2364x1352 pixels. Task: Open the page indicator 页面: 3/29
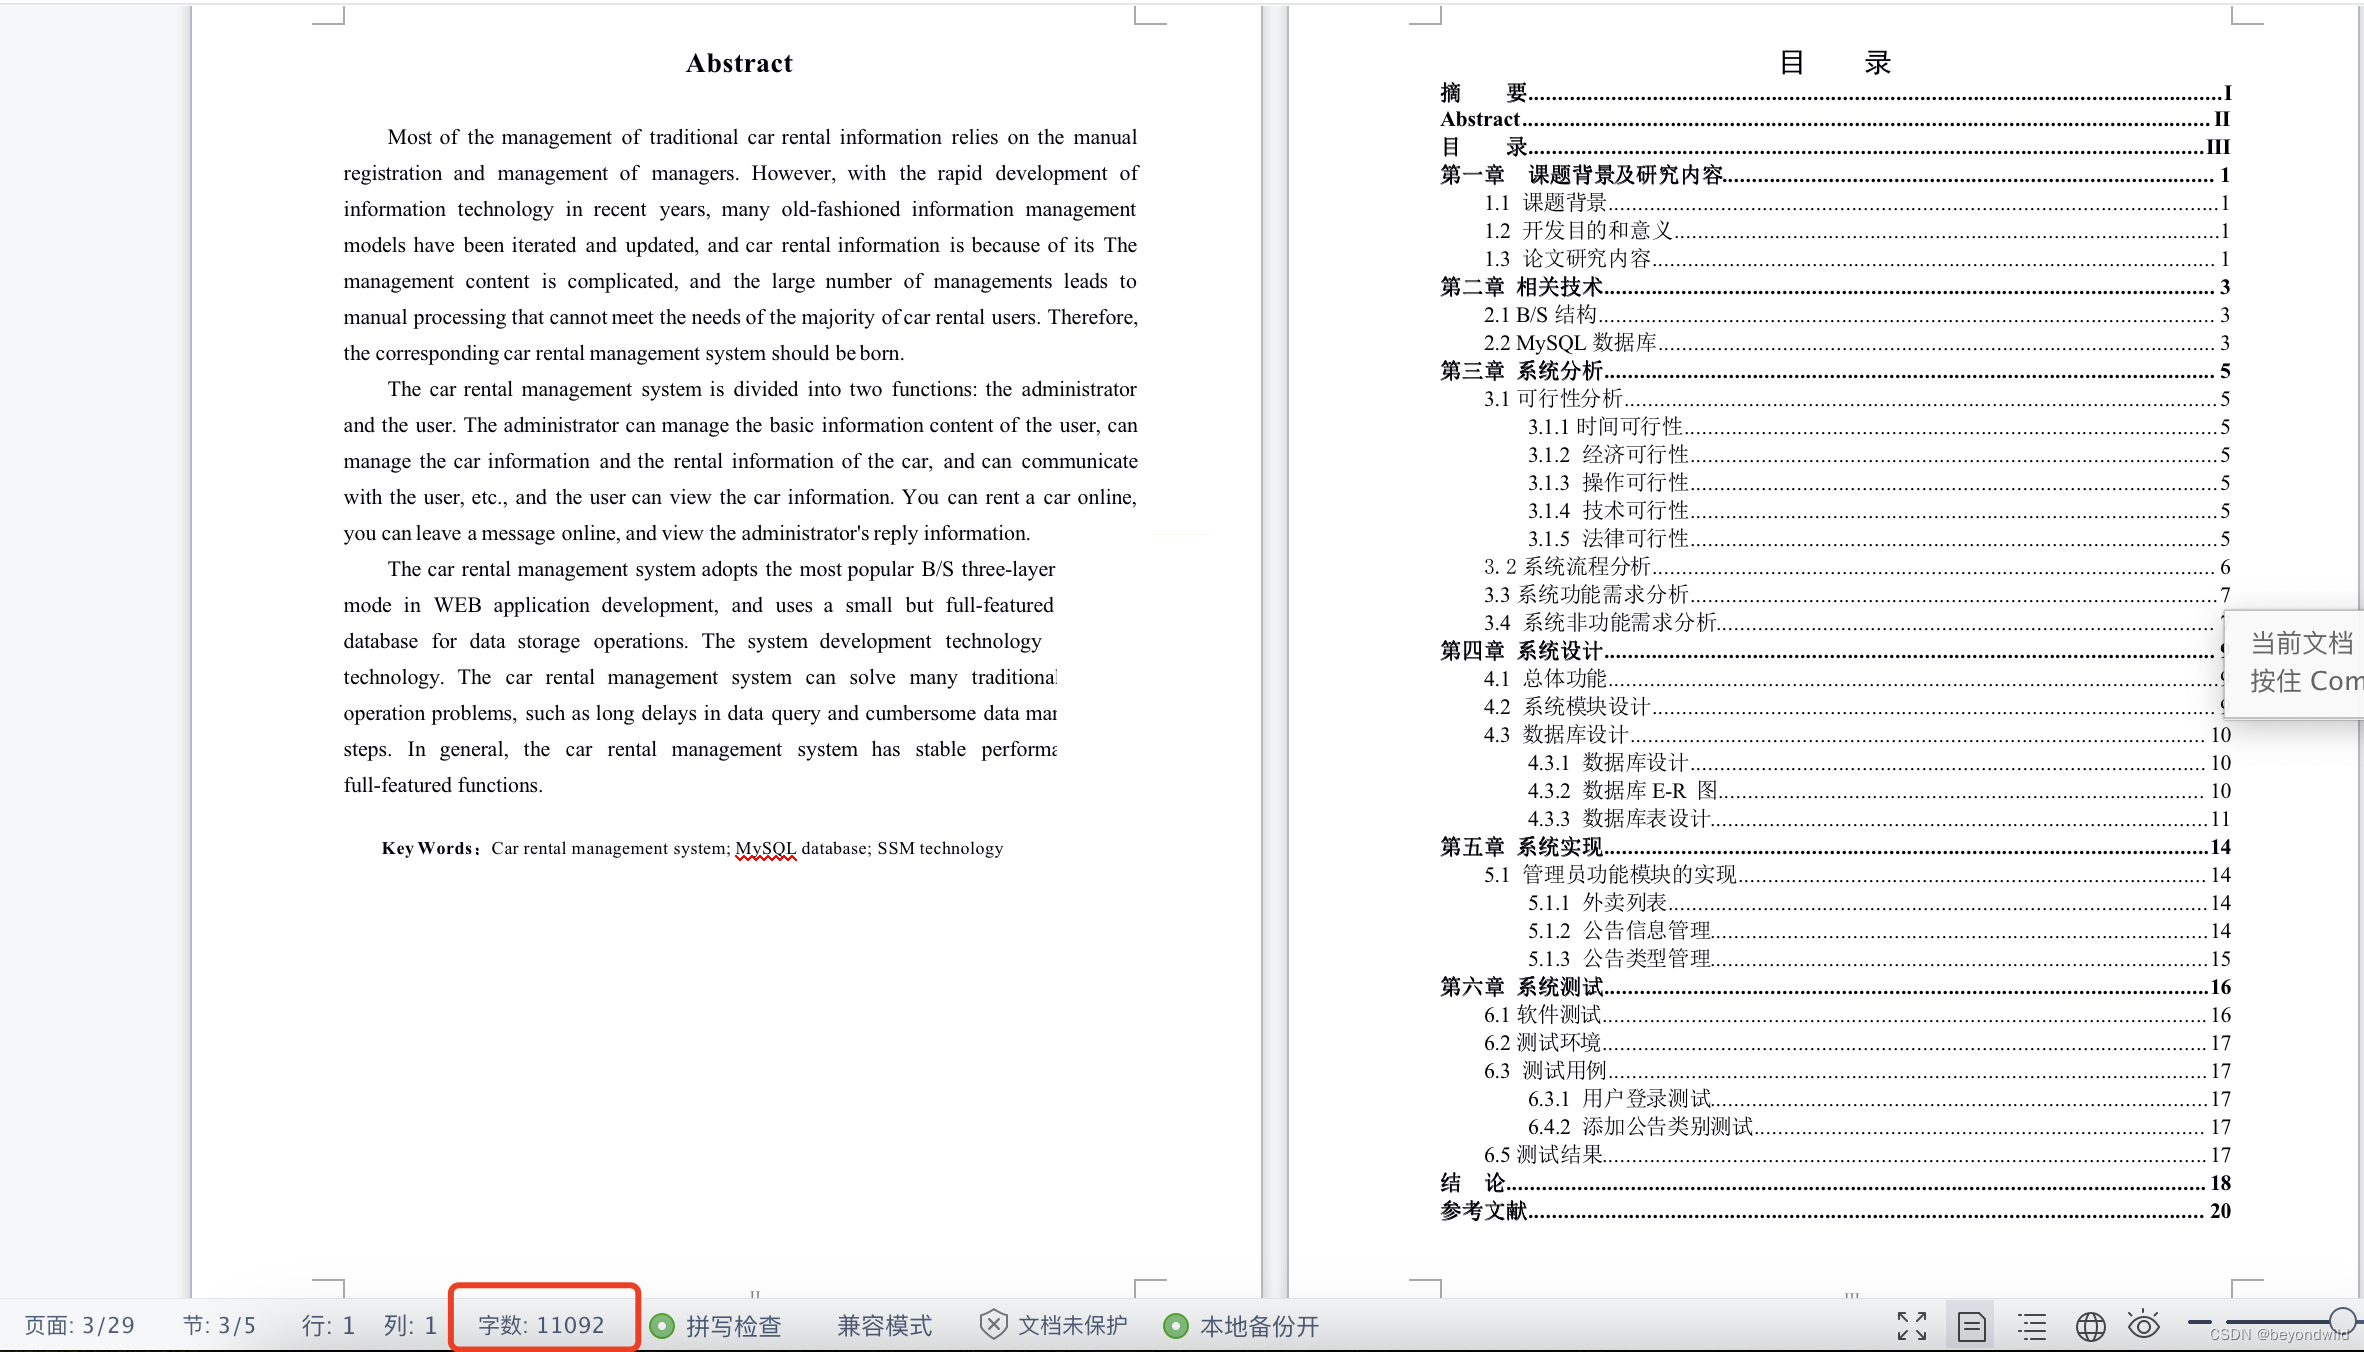79,1326
